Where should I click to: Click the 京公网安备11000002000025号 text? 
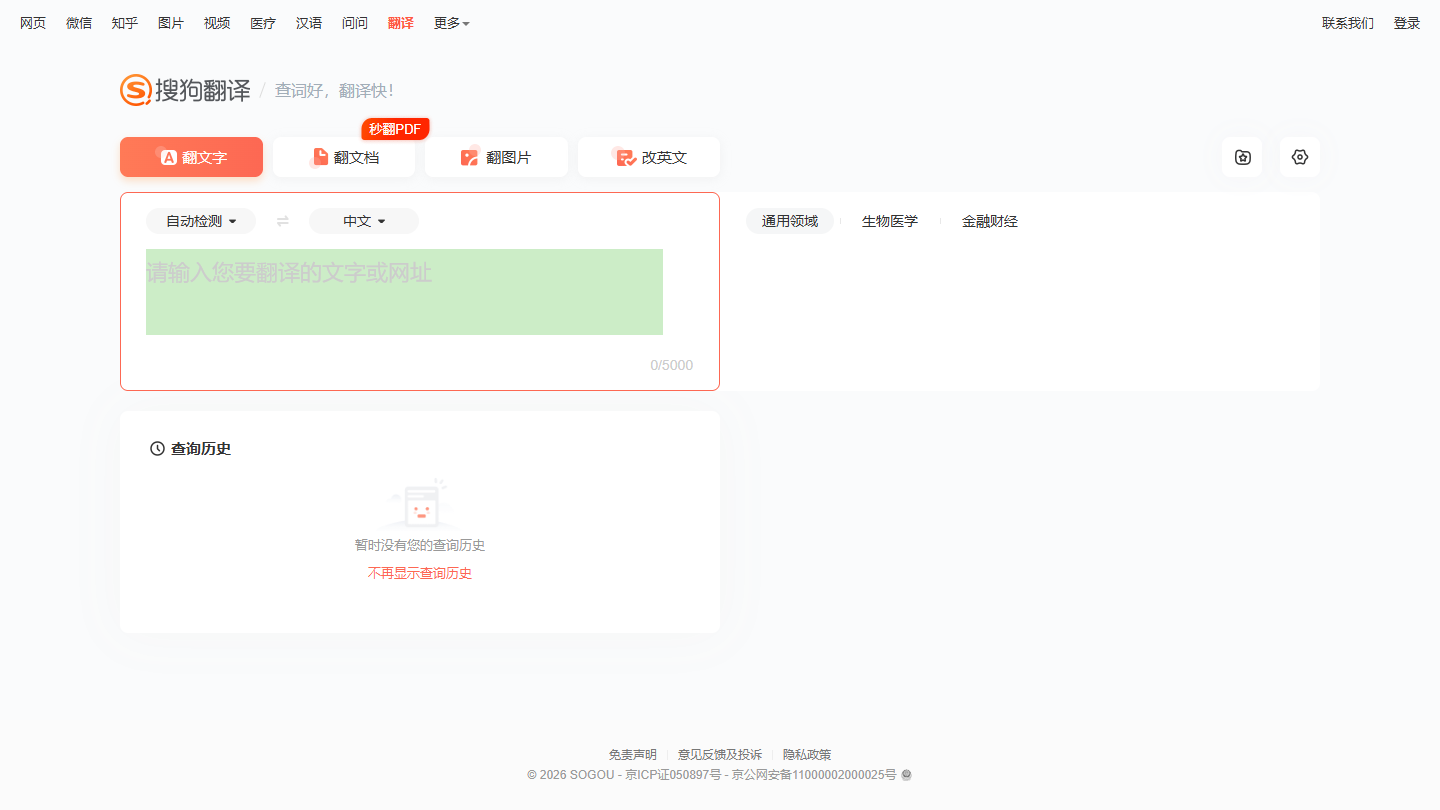point(814,775)
